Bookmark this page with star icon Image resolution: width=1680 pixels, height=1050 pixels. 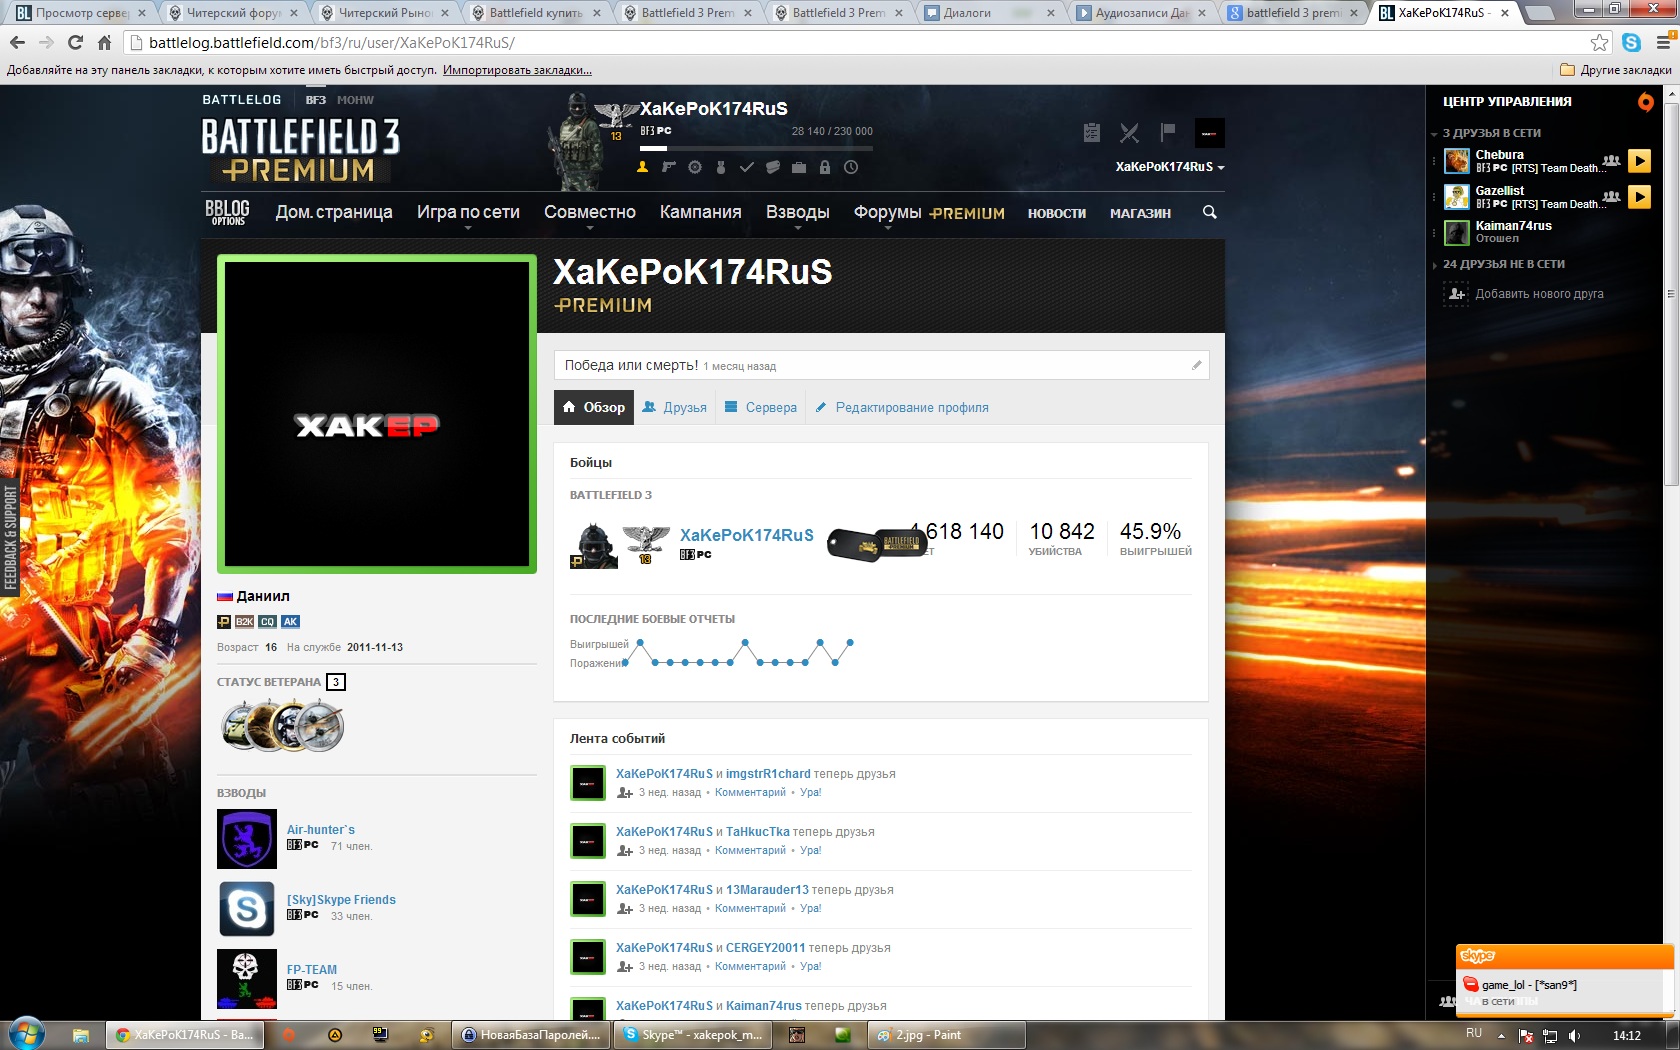[x=1600, y=42]
